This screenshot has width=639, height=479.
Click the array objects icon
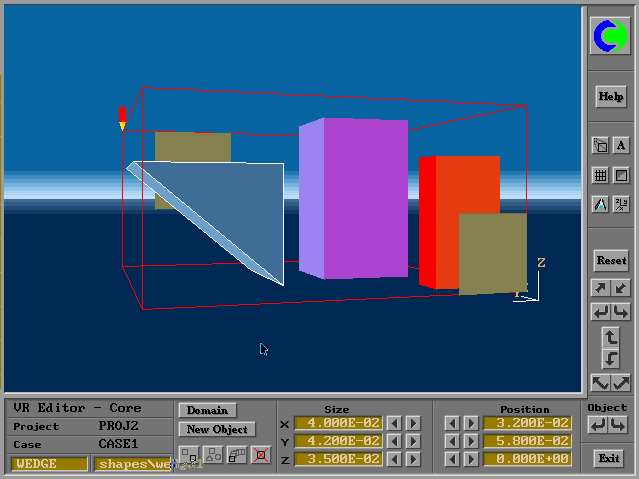point(237,455)
